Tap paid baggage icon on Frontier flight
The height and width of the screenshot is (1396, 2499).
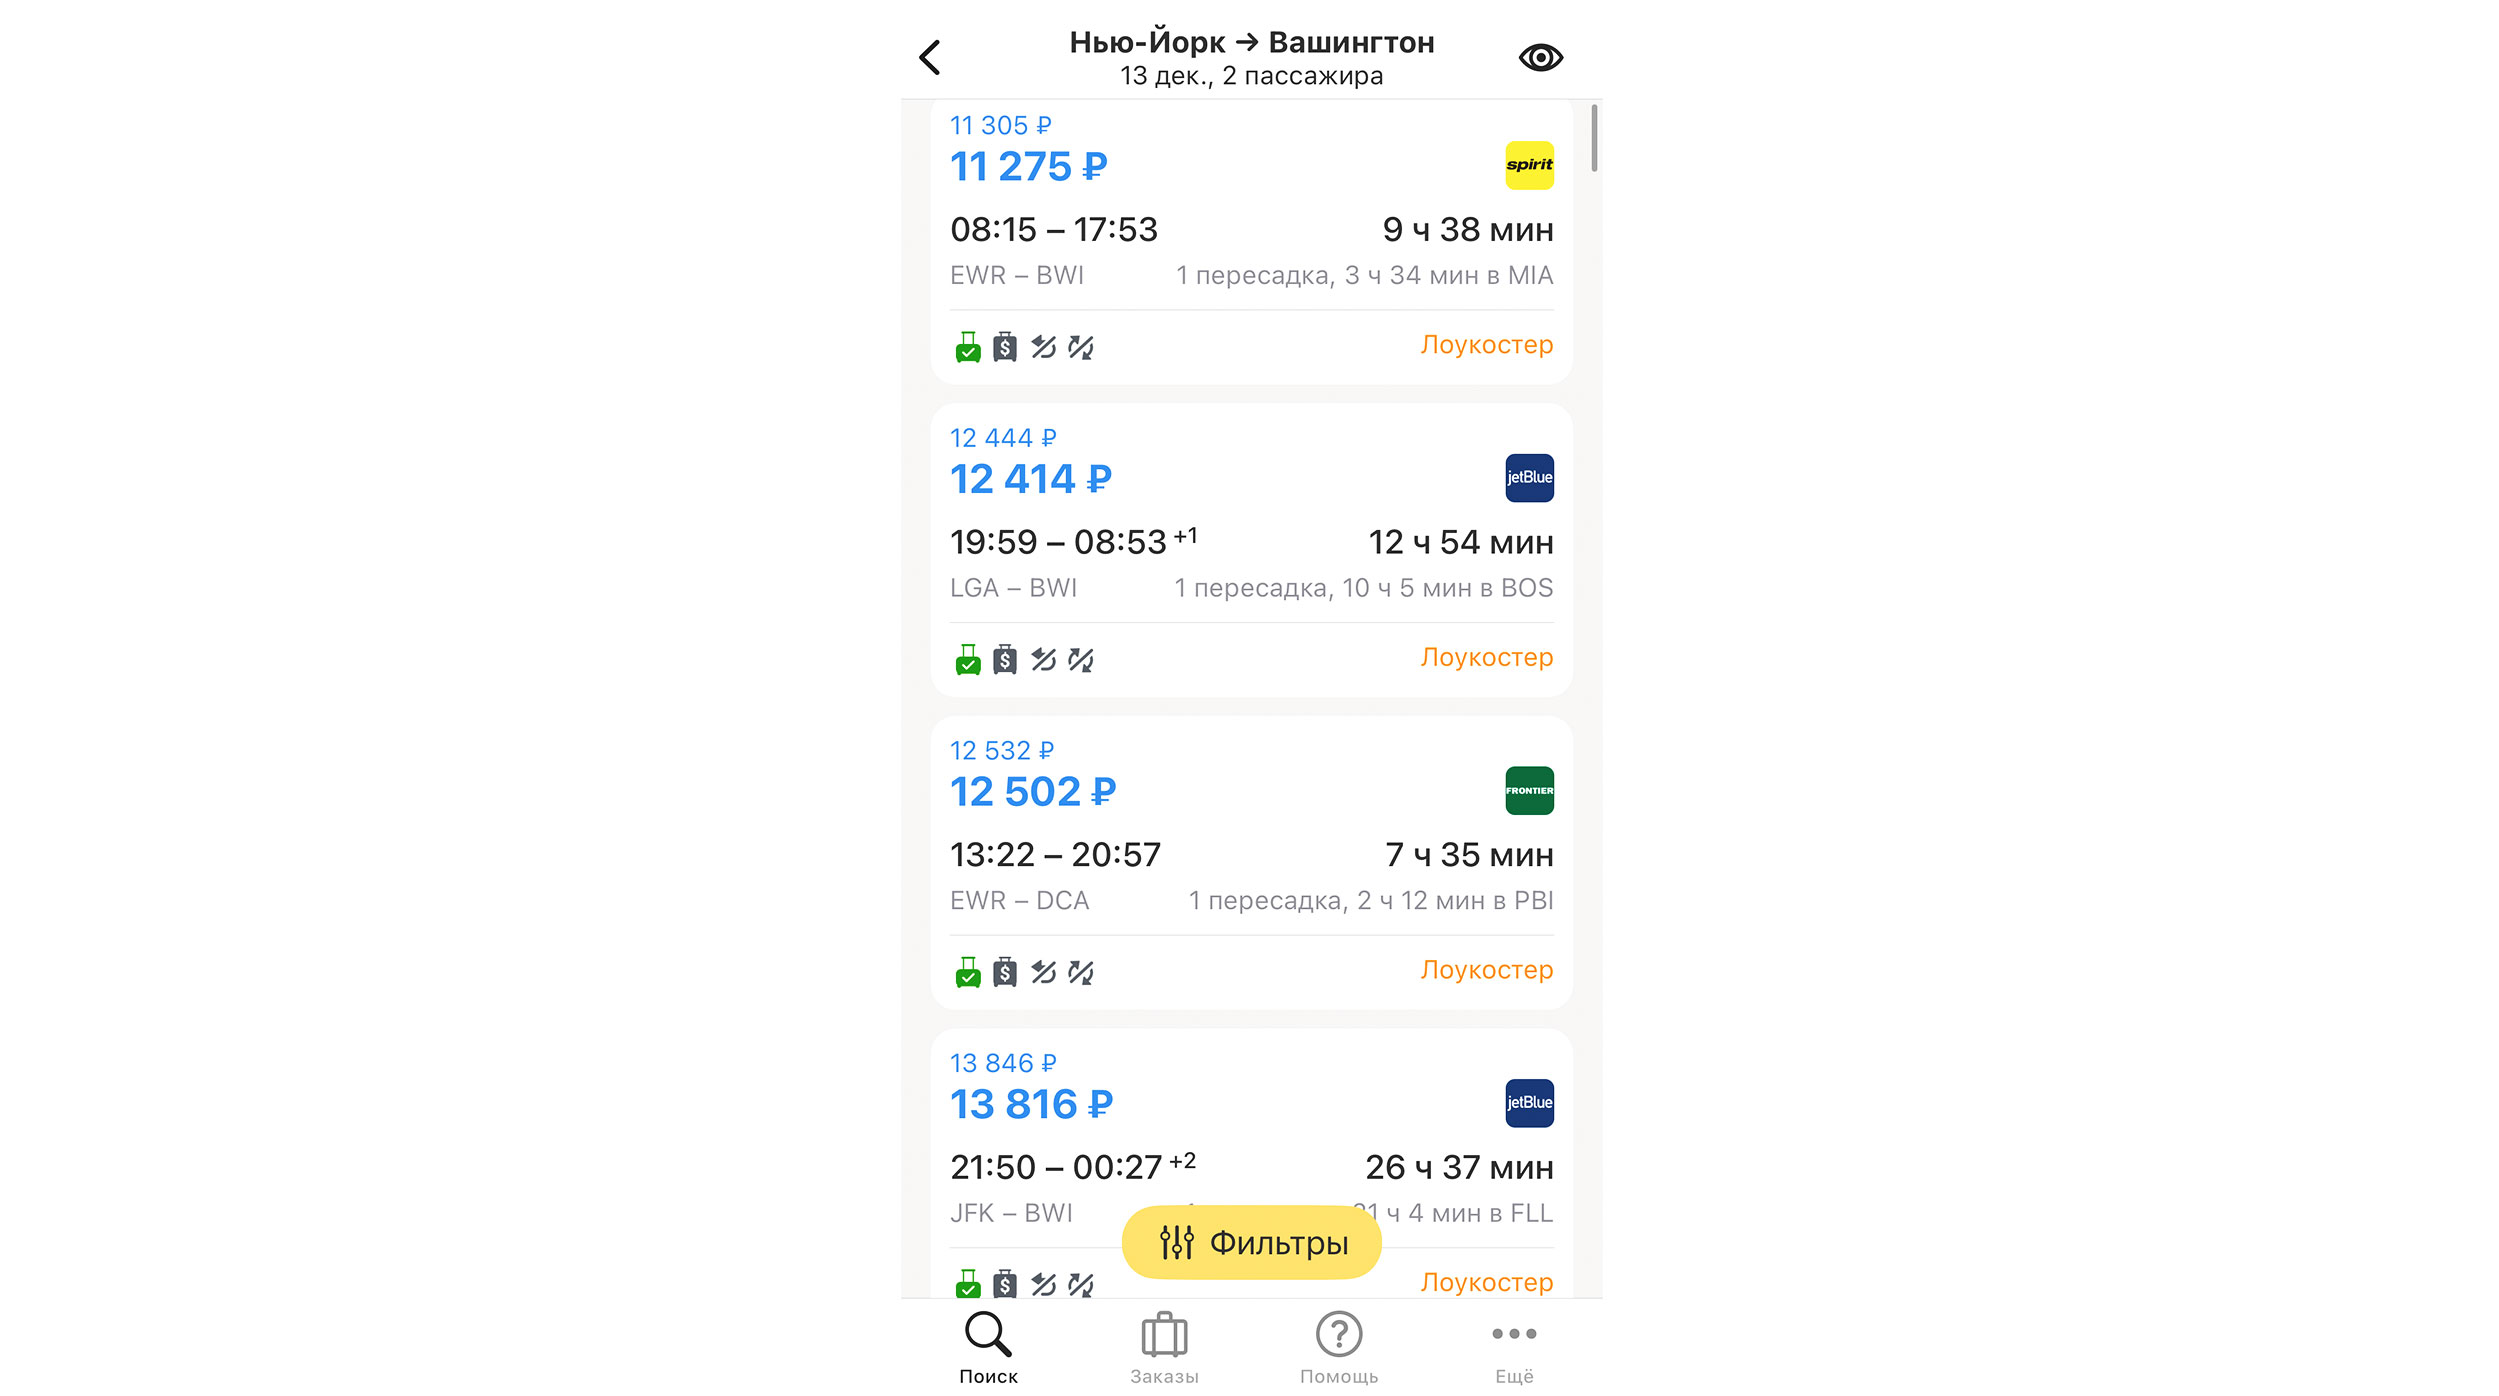[x=1005, y=972]
